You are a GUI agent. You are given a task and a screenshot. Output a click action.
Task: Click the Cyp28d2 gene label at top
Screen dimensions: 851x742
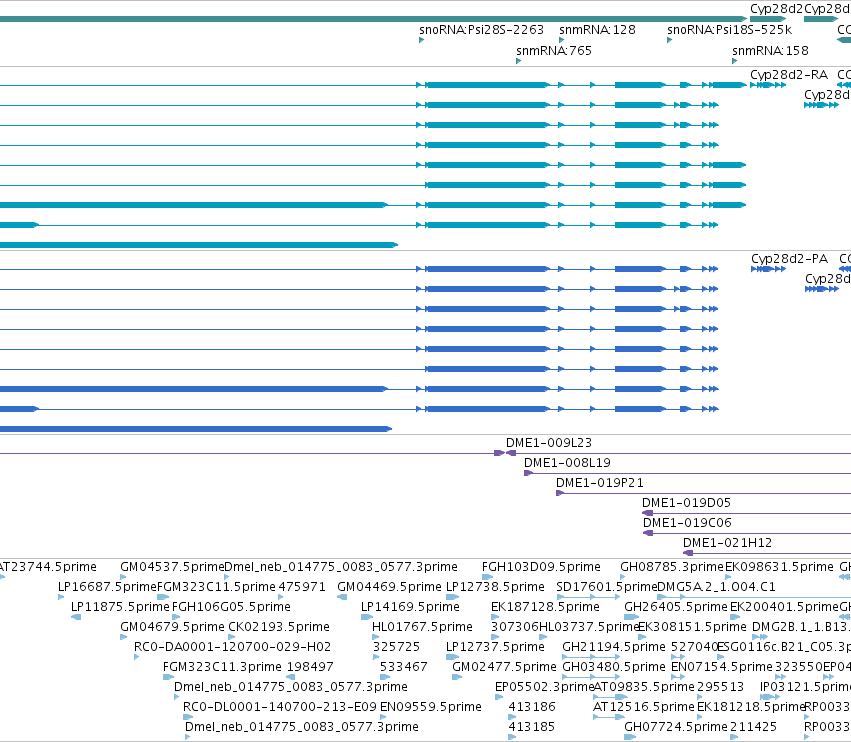776,9
